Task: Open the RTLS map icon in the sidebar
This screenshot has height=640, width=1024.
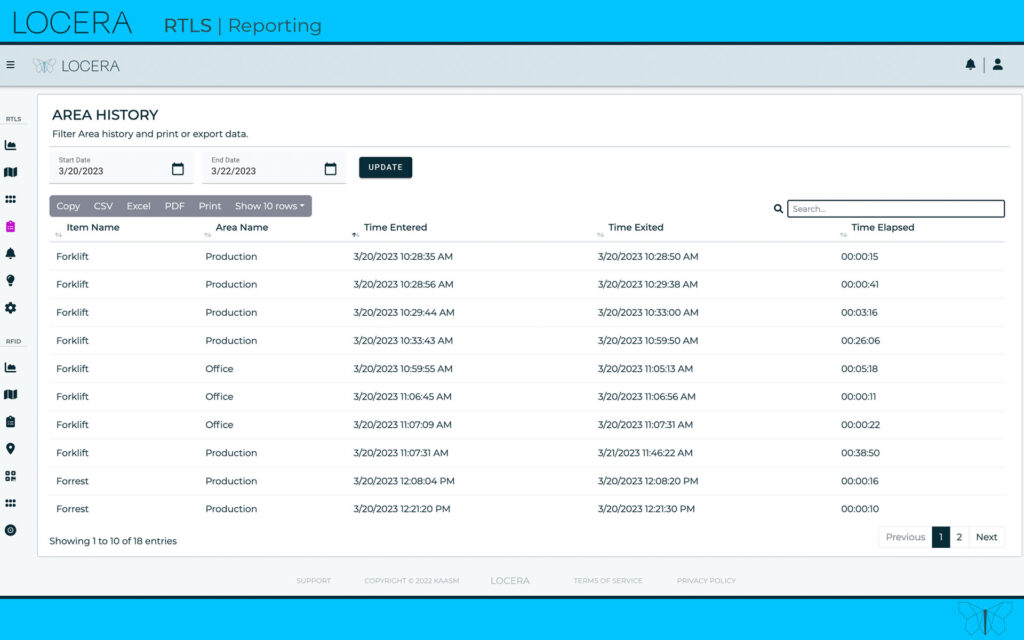Action: pyautogui.click(x=13, y=171)
